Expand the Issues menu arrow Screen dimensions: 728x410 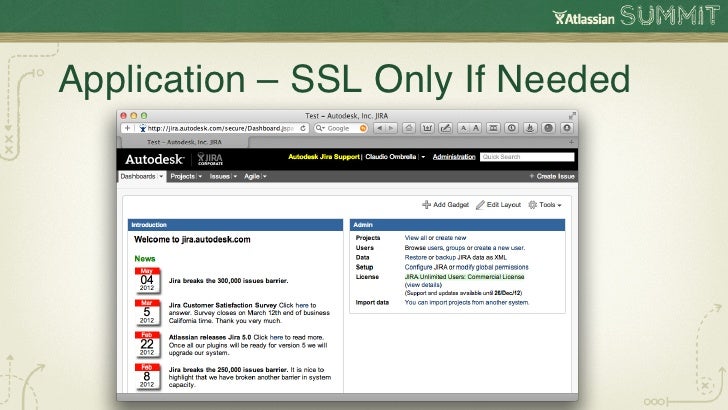[235, 176]
